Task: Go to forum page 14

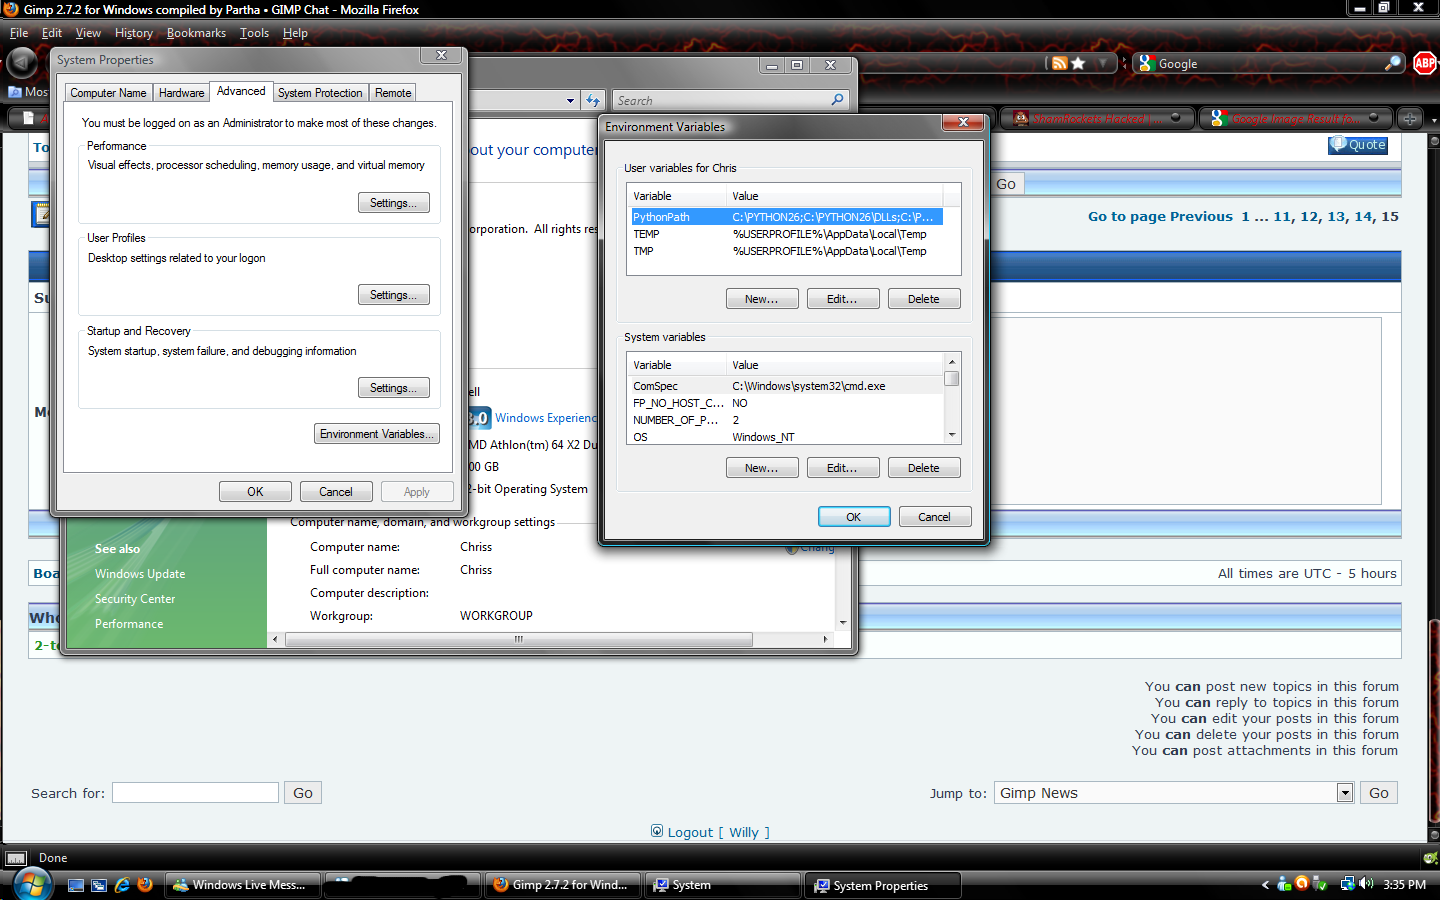Action: [1364, 216]
